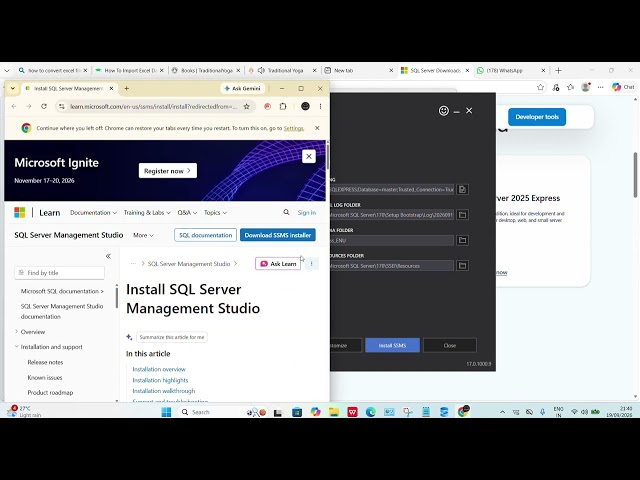This screenshot has width=640, height=480.
Task: Open the Chrome three-dot menu
Action: (x=320, y=107)
